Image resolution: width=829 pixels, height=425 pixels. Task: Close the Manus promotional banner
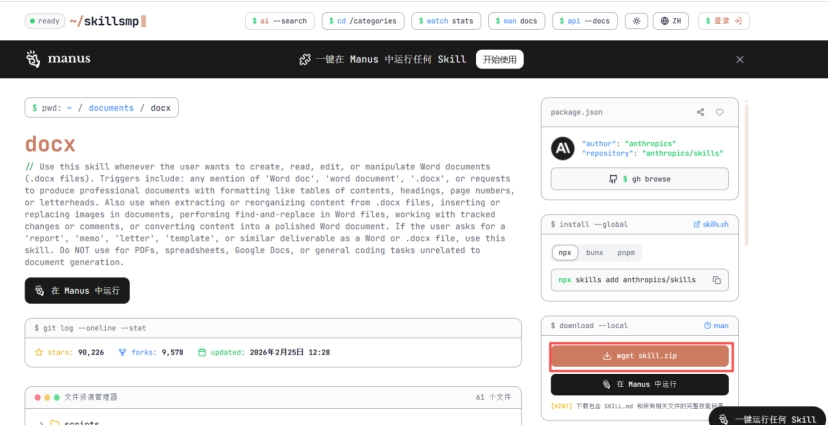[740, 59]
